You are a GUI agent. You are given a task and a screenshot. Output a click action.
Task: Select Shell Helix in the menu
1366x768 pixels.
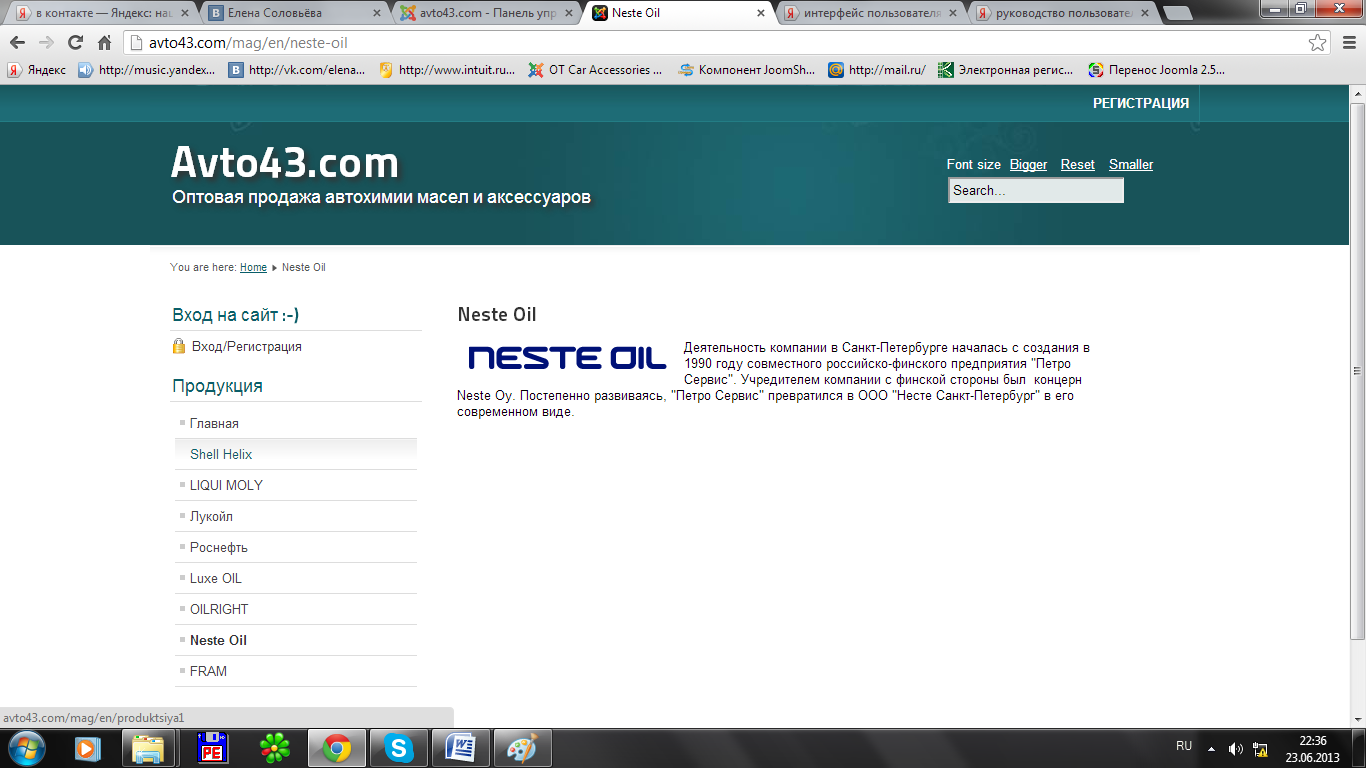296,454
